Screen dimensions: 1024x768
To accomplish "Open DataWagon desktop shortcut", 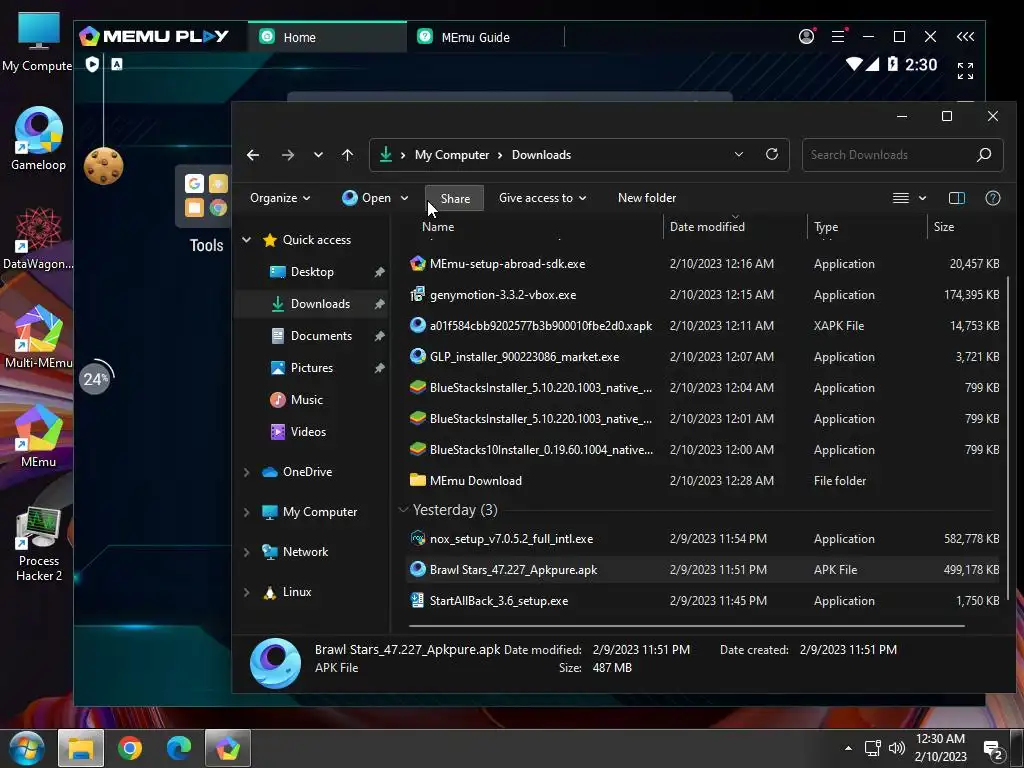I will (38, 238).
